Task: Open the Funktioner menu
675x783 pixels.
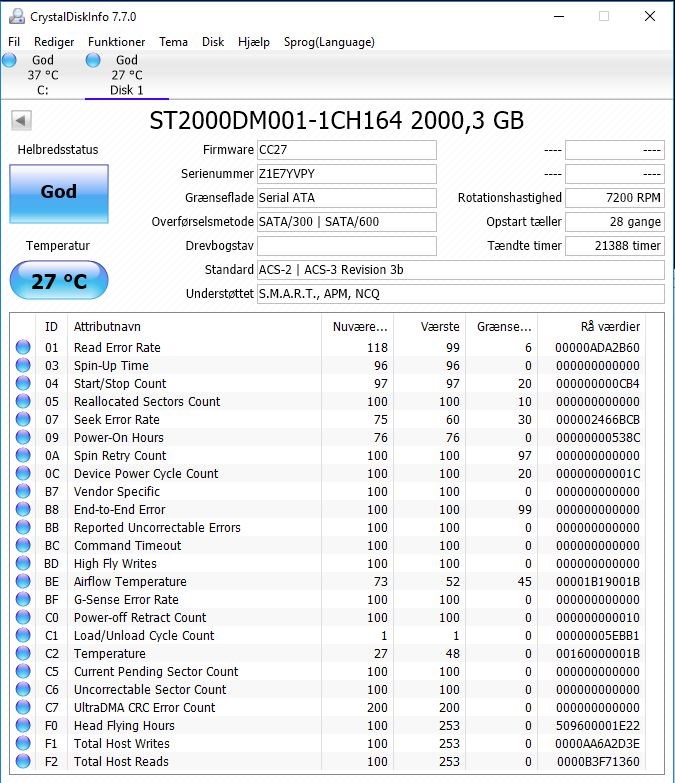Action: coord(116,42)
